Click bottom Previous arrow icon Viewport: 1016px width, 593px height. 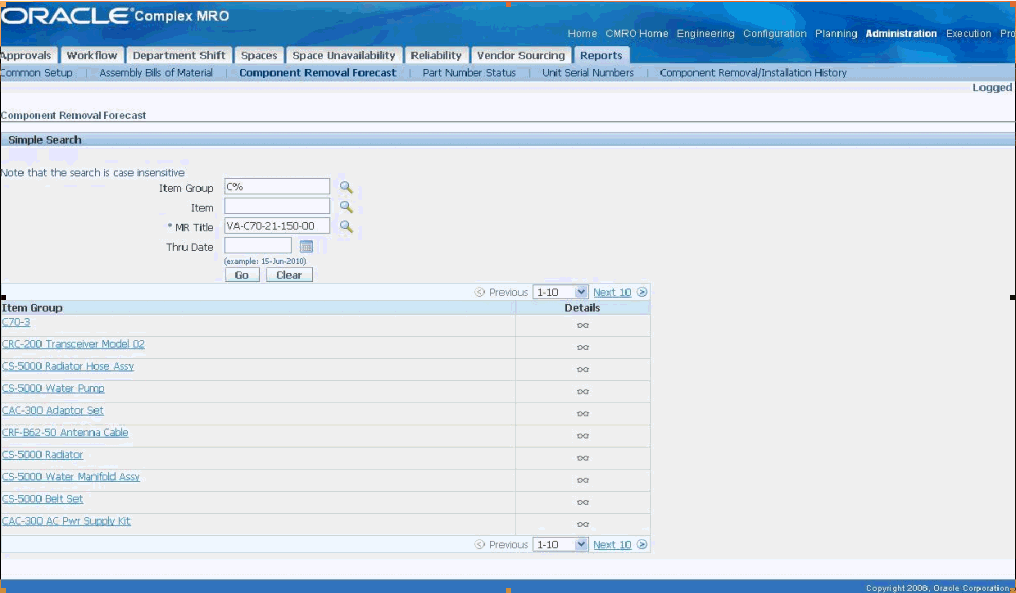pos(480,544)
